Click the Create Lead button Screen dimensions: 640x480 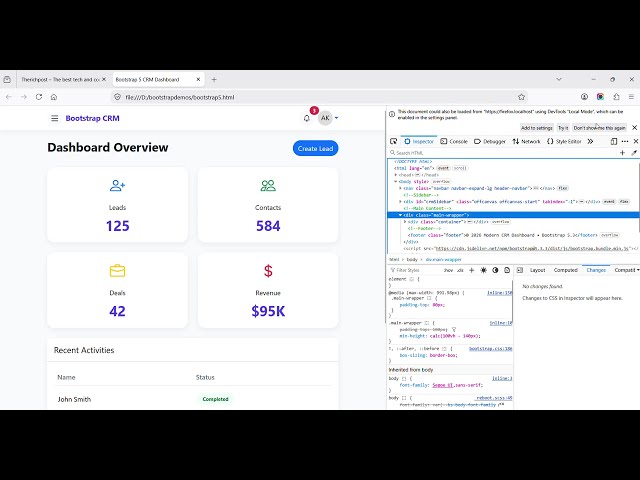coord(316,149)
